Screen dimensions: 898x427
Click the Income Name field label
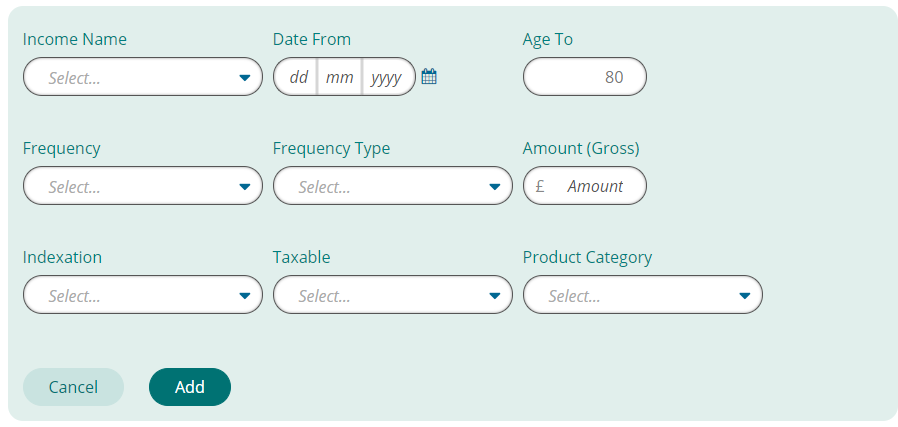click(75, 40)
